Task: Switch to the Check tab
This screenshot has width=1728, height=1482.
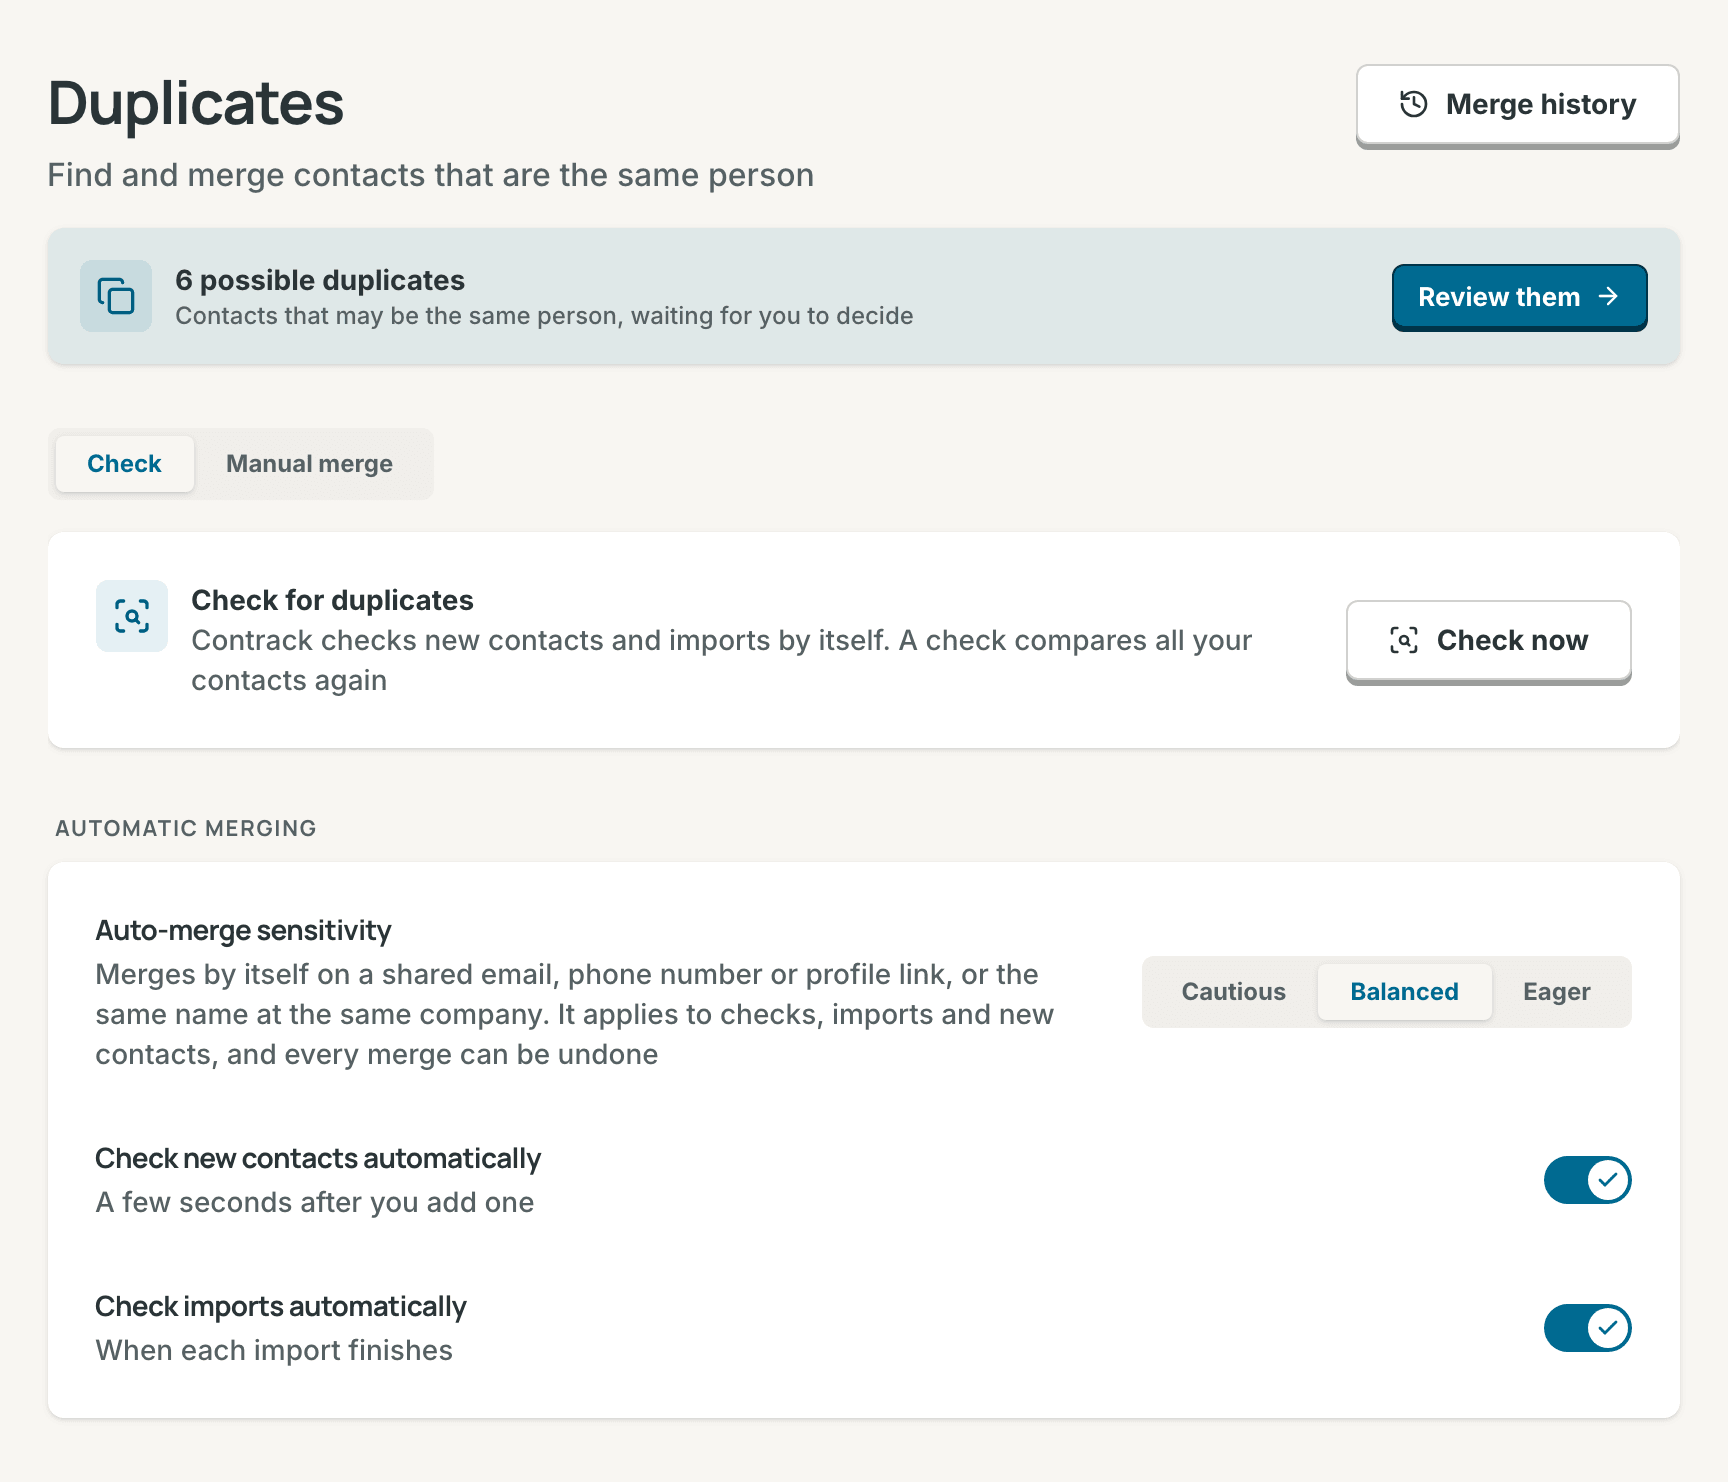Action: [x=124, y=464]
